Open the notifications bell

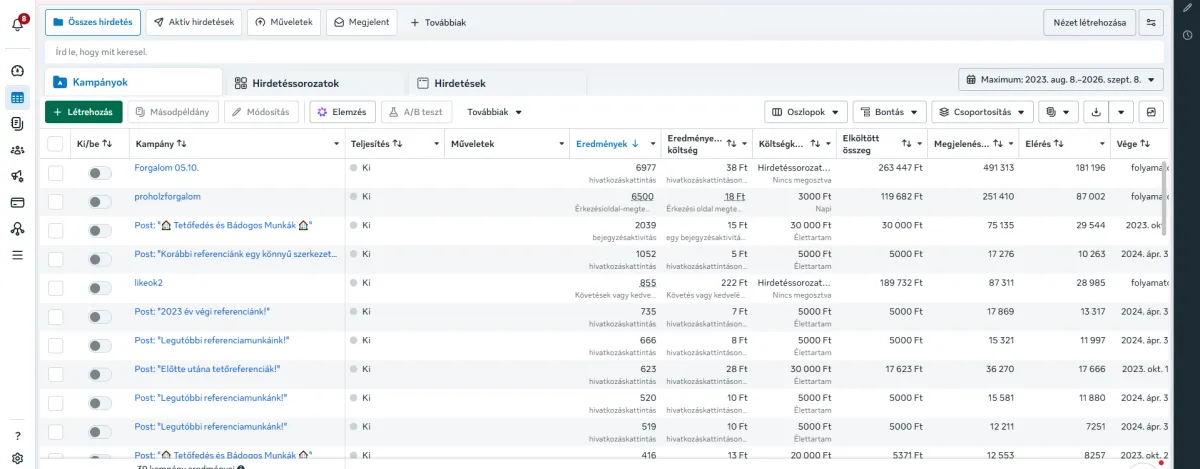18,24
